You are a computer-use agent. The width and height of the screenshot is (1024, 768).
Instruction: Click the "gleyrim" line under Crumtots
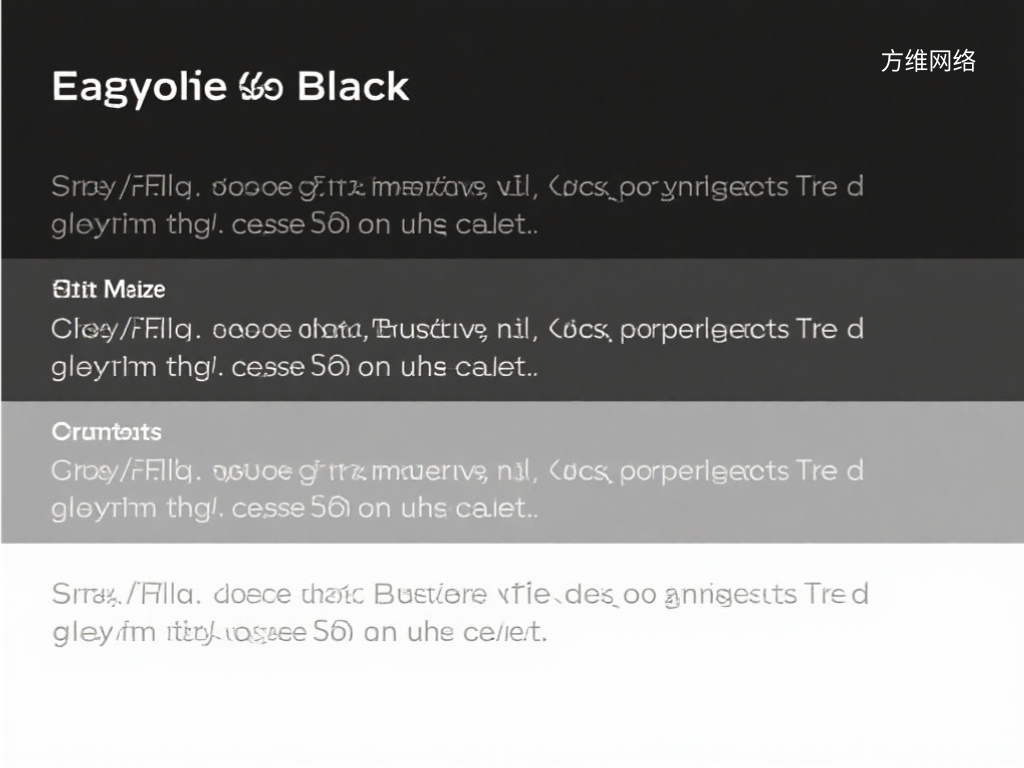294,508
